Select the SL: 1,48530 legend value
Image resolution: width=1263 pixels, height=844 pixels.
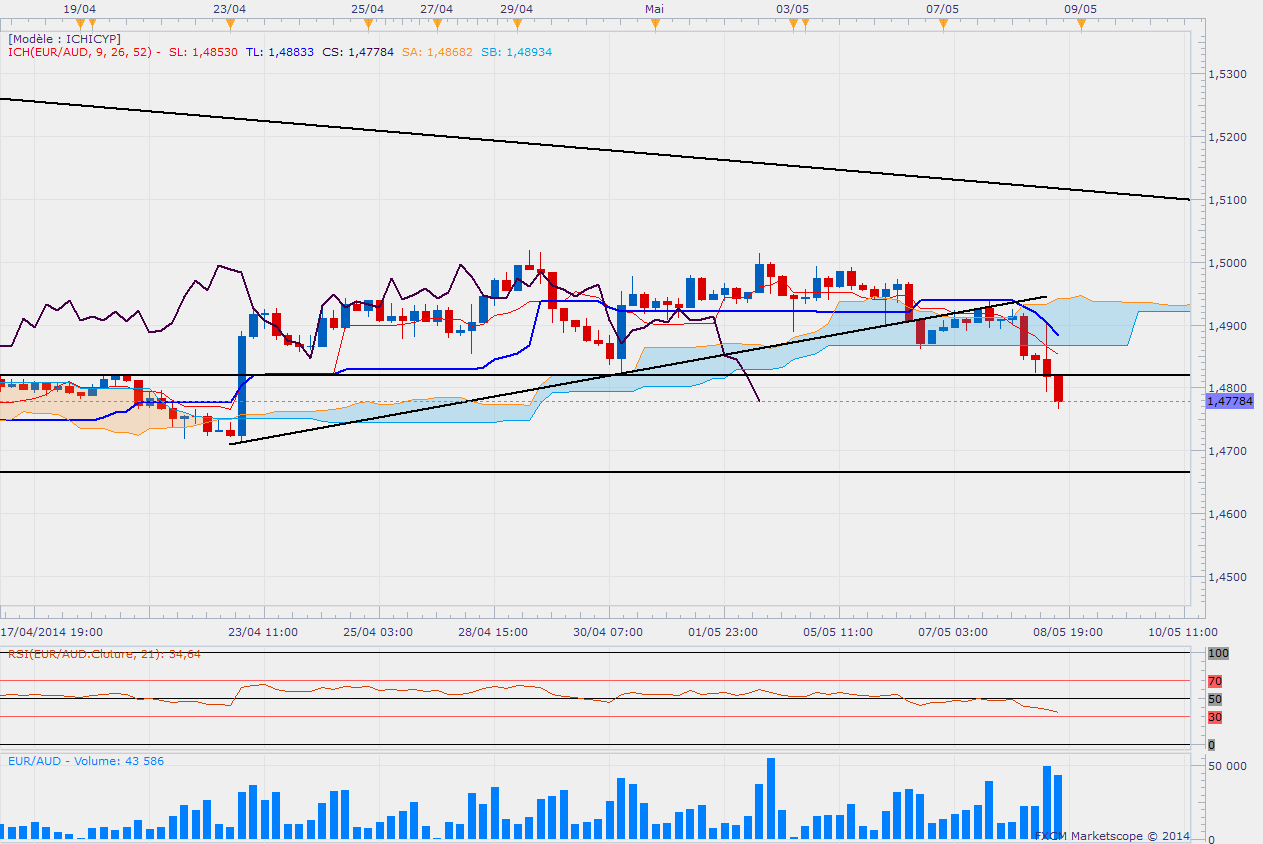click(204, 51)
